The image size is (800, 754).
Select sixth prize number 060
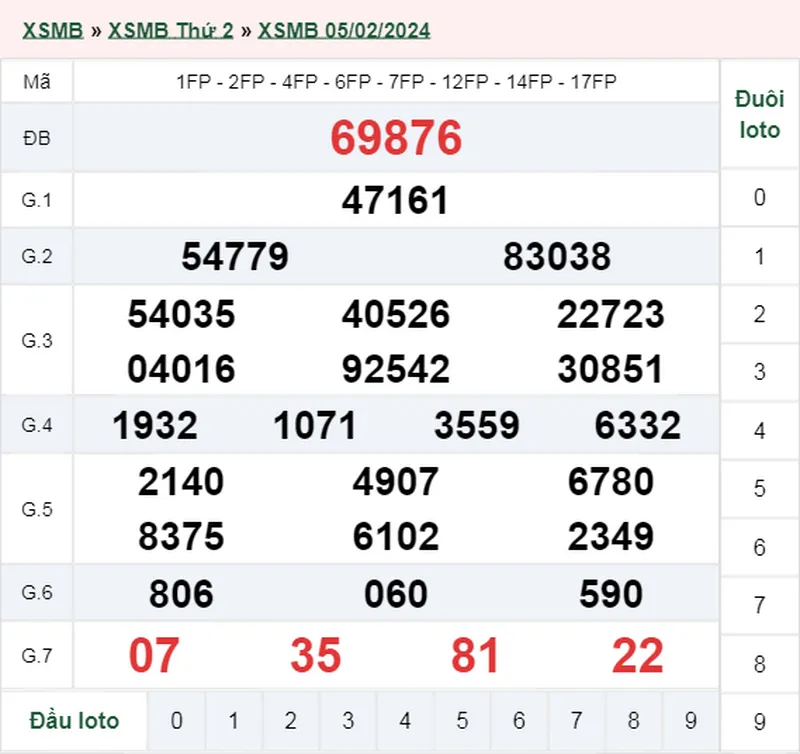coord(393,592)
